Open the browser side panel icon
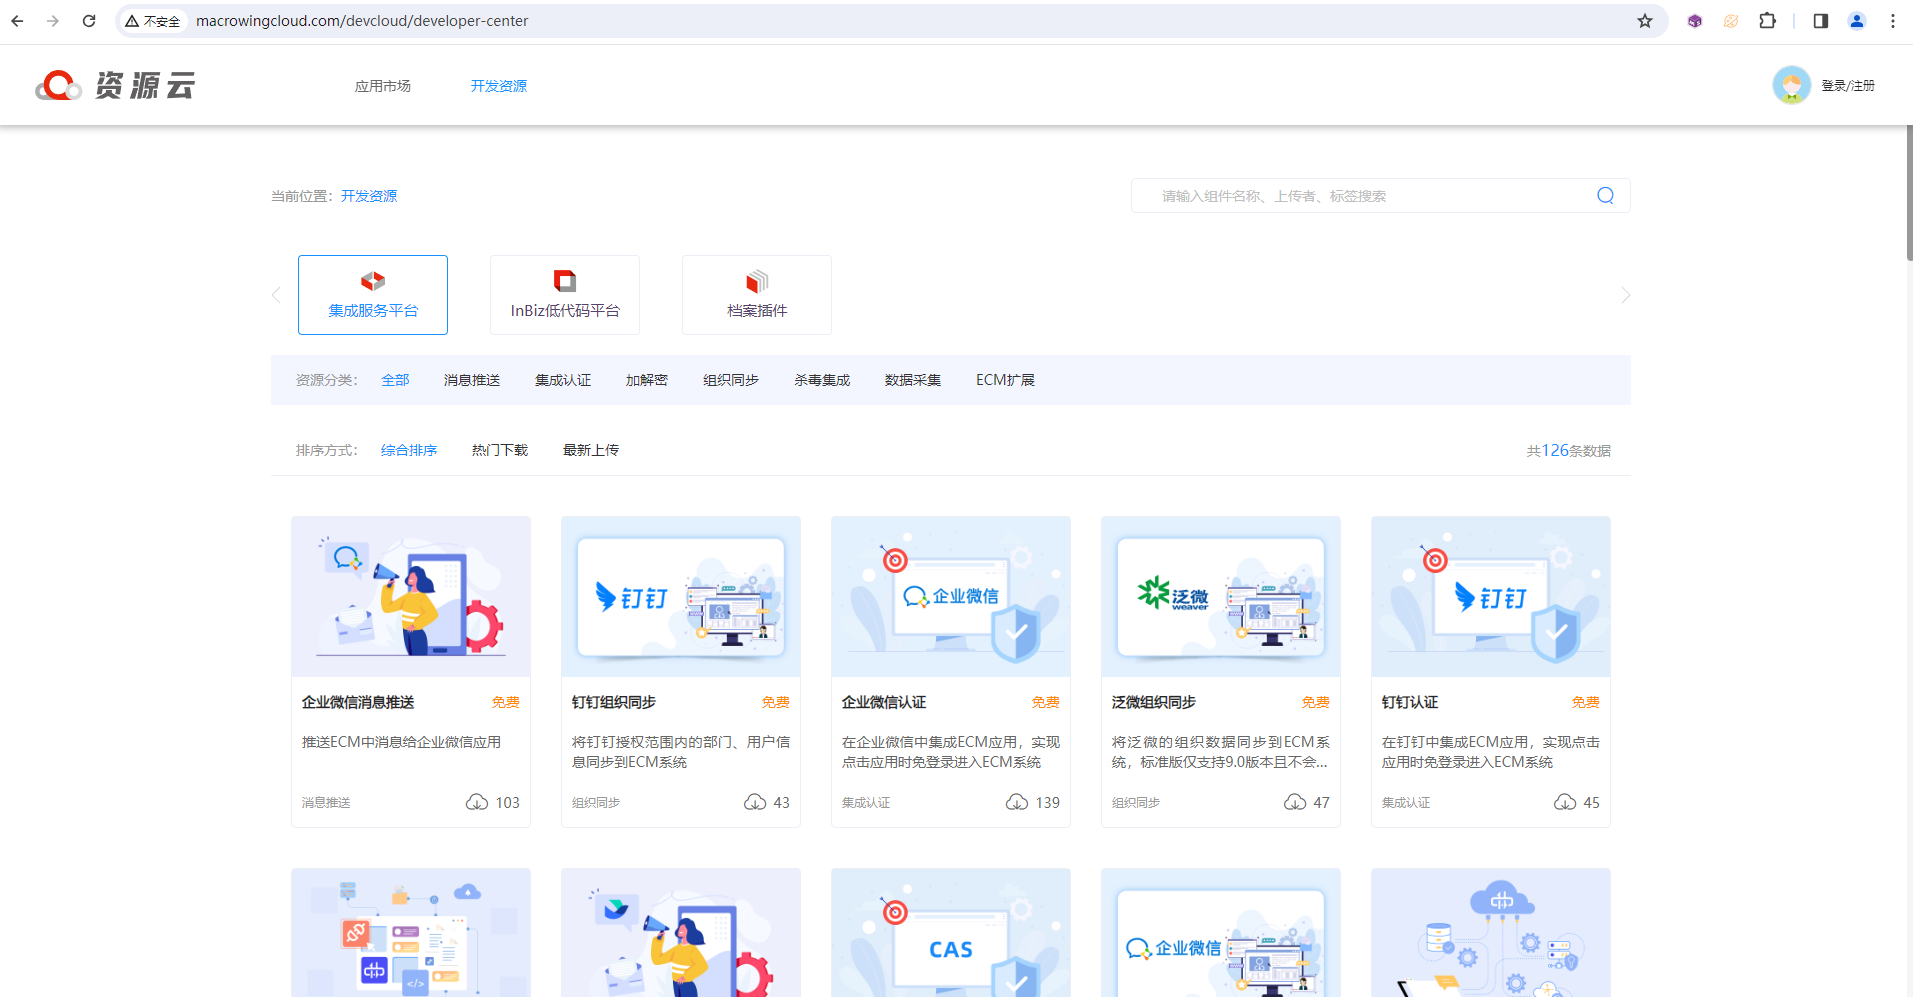1913x997 pixels. click(x=1820, y=21)
